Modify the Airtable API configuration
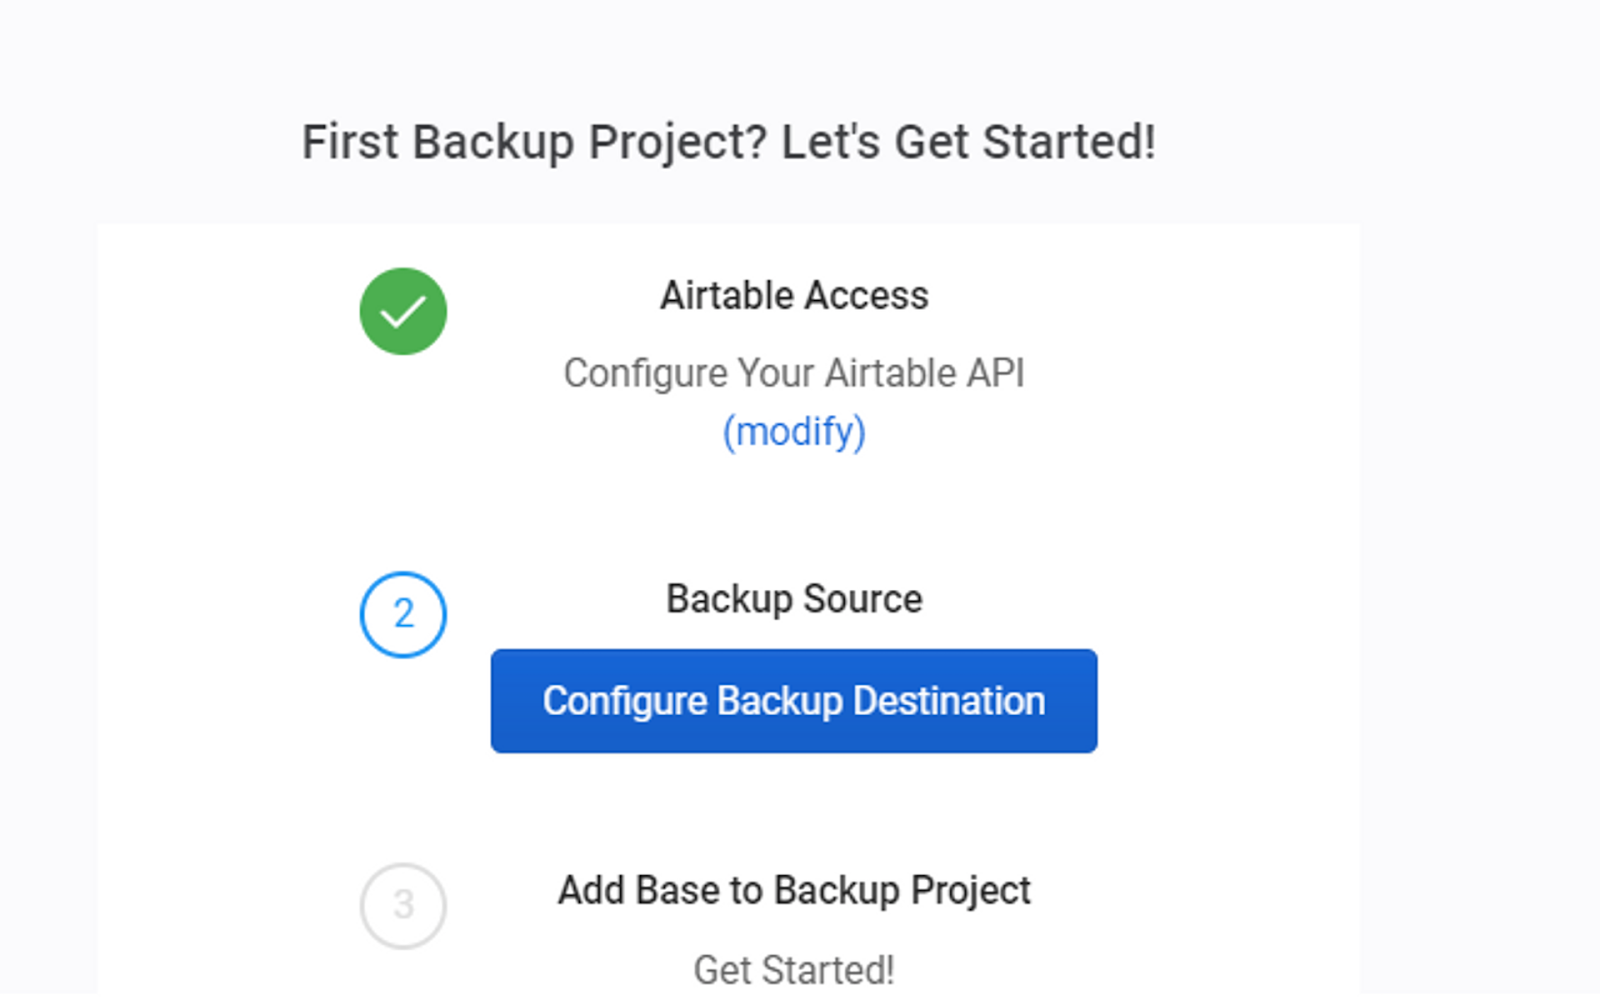This screenshot has height=1005, width=1600. [794, 432]
